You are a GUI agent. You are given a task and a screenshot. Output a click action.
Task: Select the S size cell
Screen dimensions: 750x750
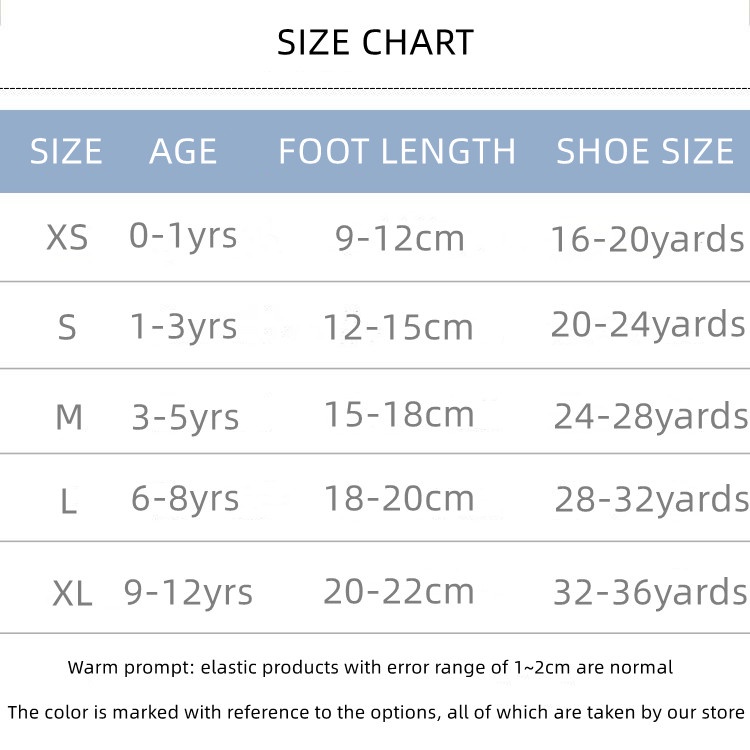pos(67,327)
